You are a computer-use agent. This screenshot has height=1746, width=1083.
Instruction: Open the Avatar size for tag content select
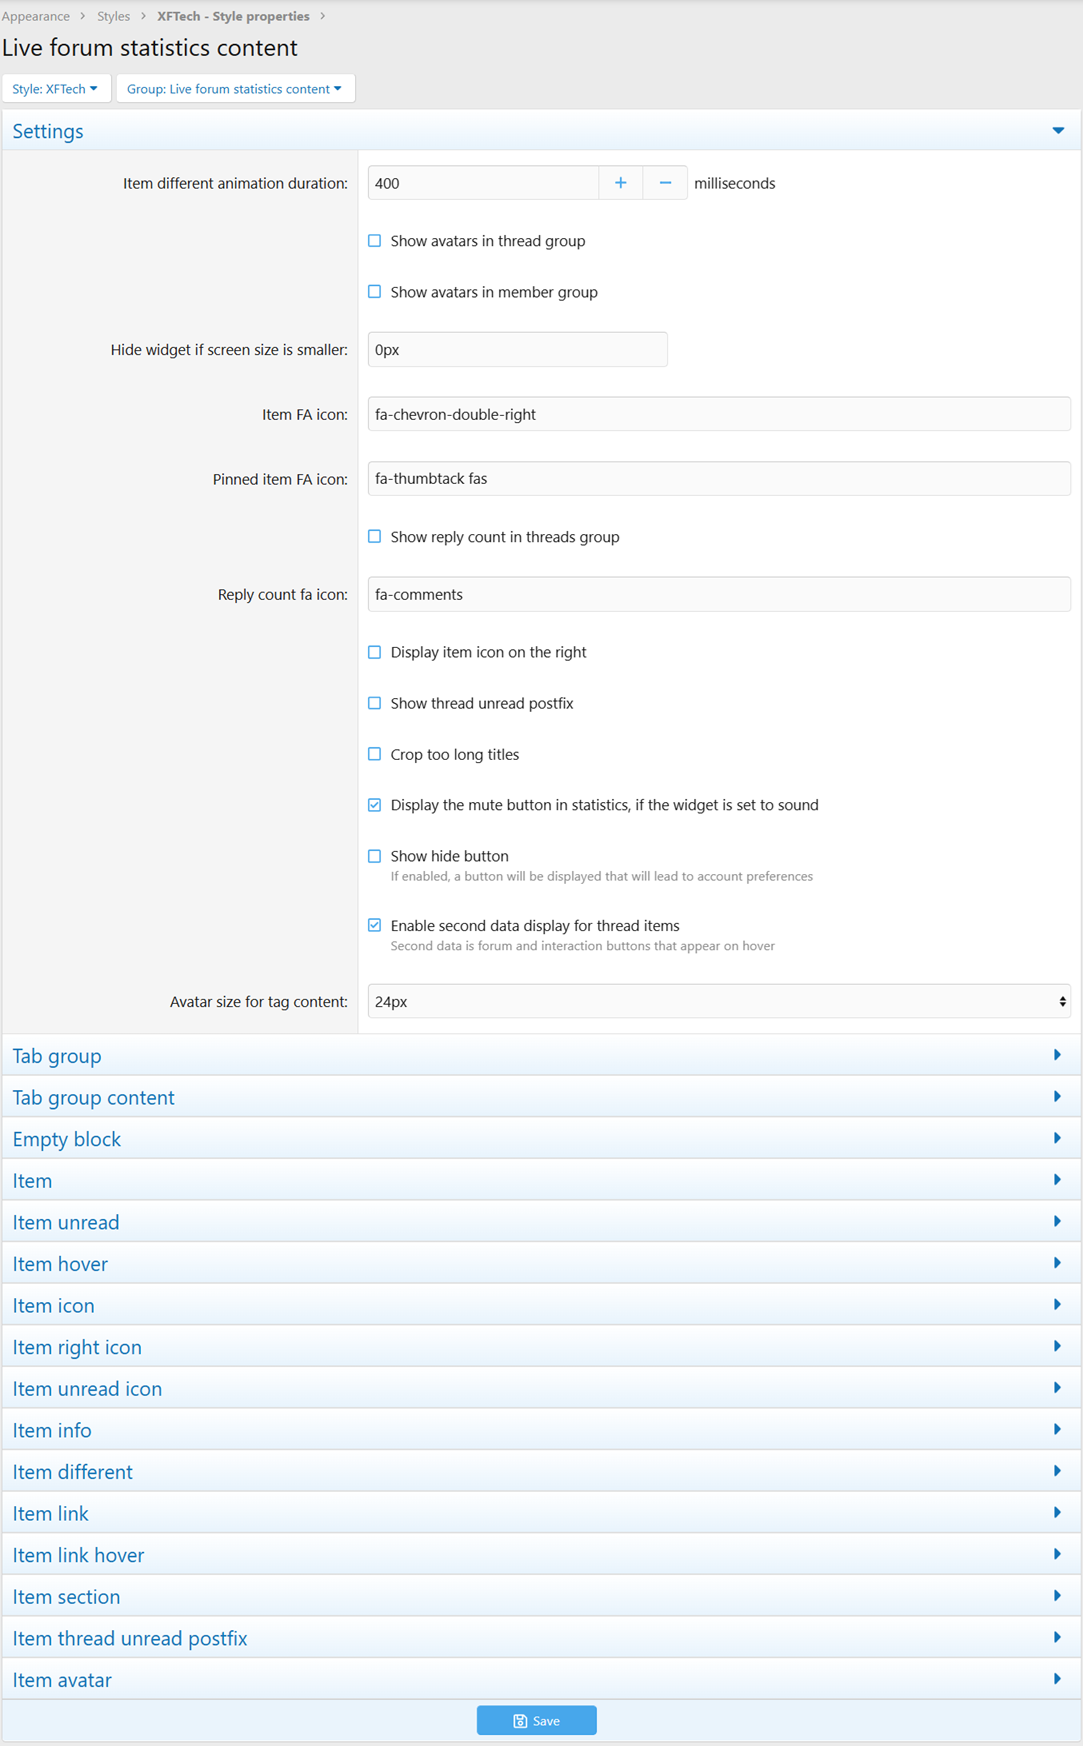tap(718, 1002)
